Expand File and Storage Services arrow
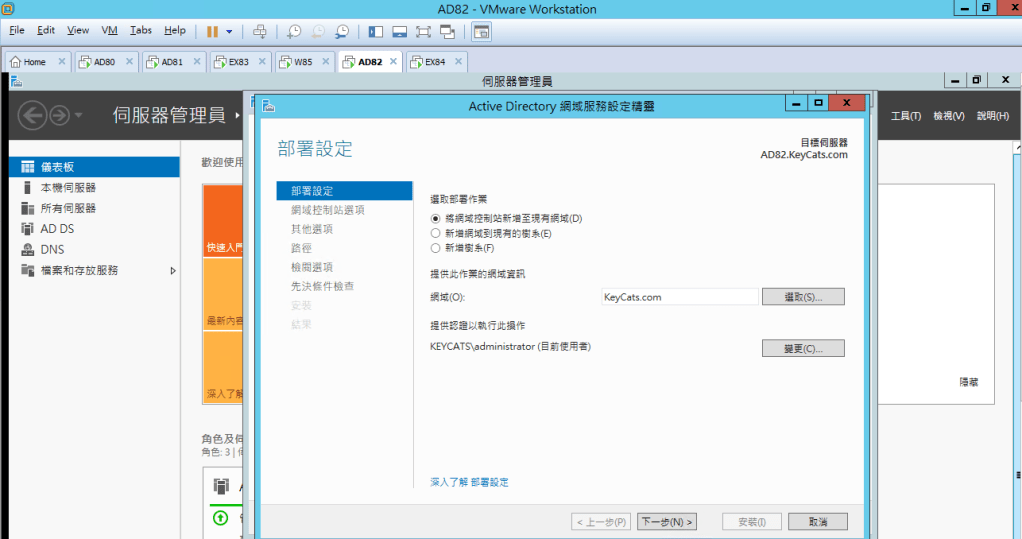This screenshot has width=1022, height=539. point(173,270)
